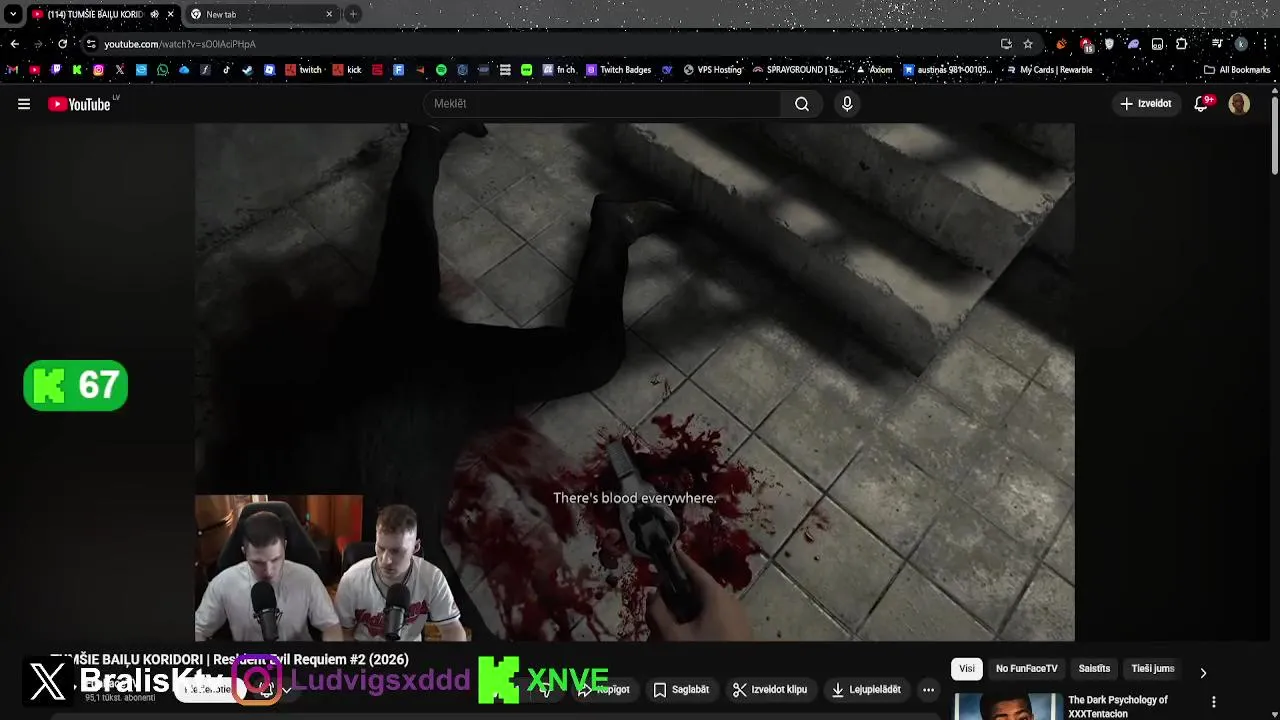The width and height of the screenshot is (1280, 720).
Task: Click the youtube.com address bar URL
Action: [x=180, y=44]
